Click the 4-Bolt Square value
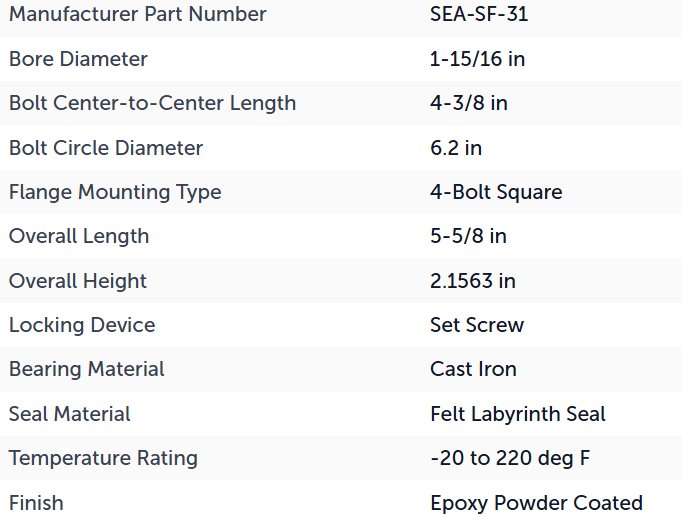Viewport: 682px width, 517px height. click(496, 192)
